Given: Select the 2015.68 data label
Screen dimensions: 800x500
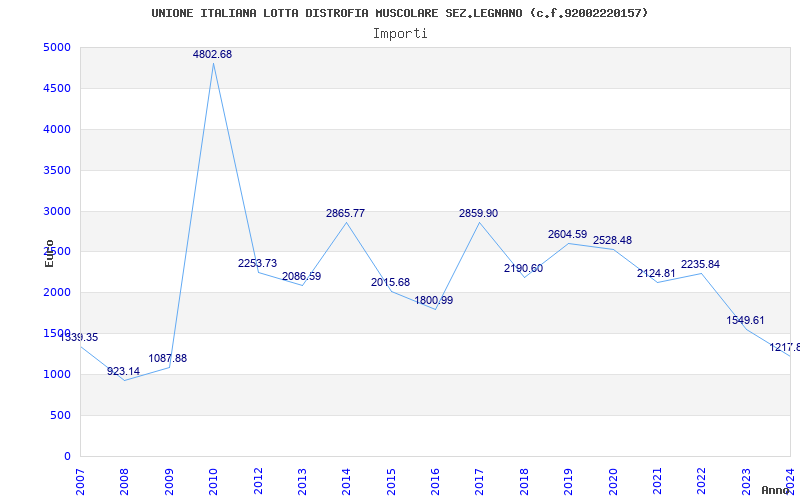Looking at the screenshot, I should (390, 282).
